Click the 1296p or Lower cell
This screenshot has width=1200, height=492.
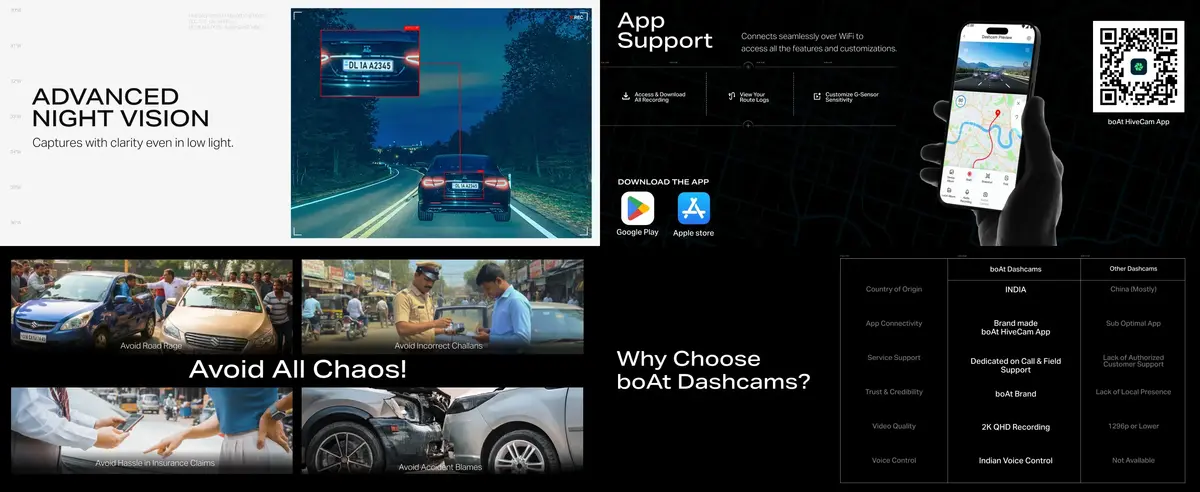pyautogui.click(x=1133, y=426)
